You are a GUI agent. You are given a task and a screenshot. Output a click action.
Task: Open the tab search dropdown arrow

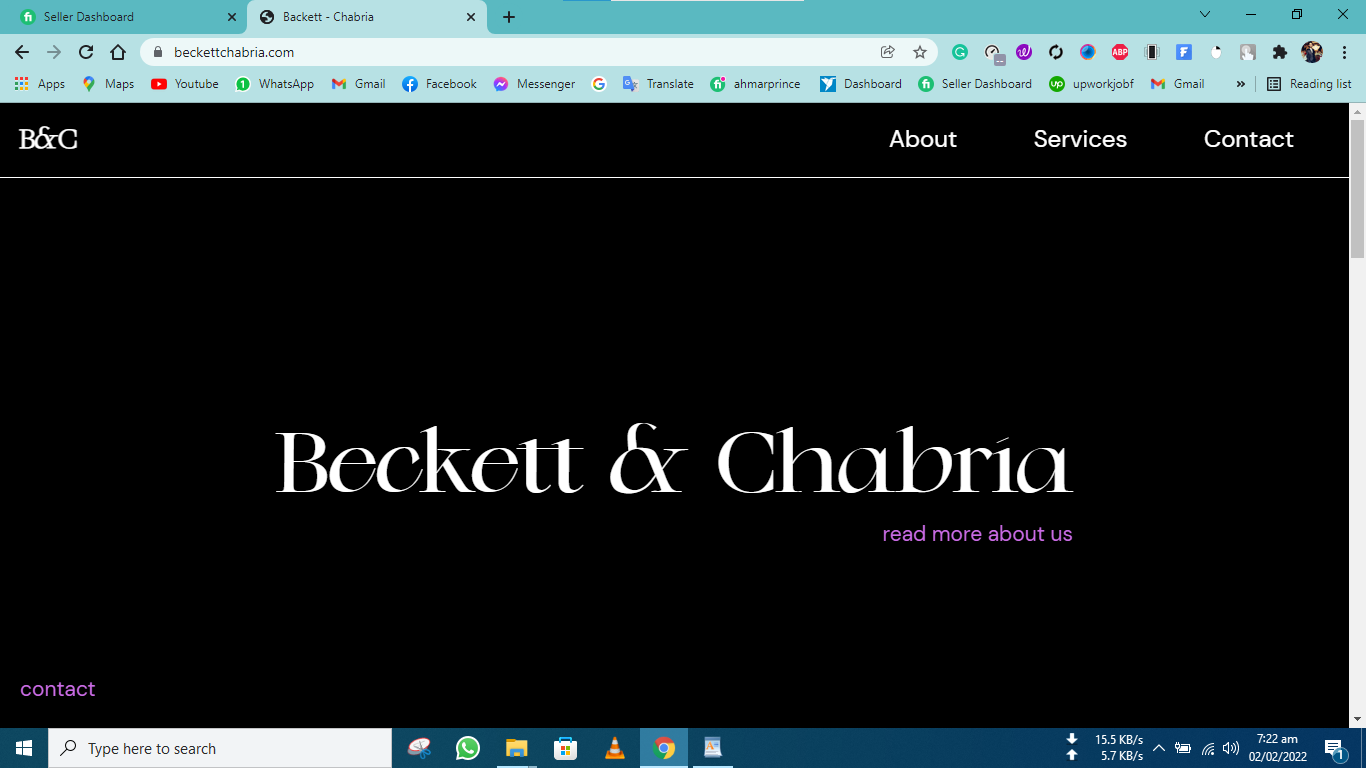pyautogui.click(x=1205, y=15)
